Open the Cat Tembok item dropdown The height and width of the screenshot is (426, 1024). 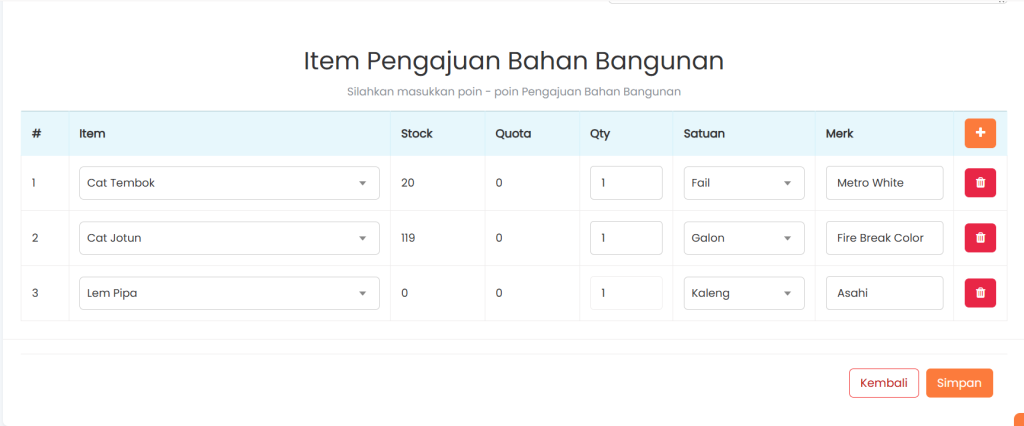coord(229,183)
